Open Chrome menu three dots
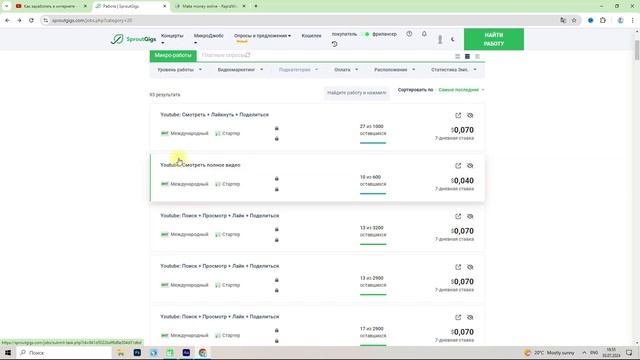Screen dimensions: 640x360 (x=633, y=20)
